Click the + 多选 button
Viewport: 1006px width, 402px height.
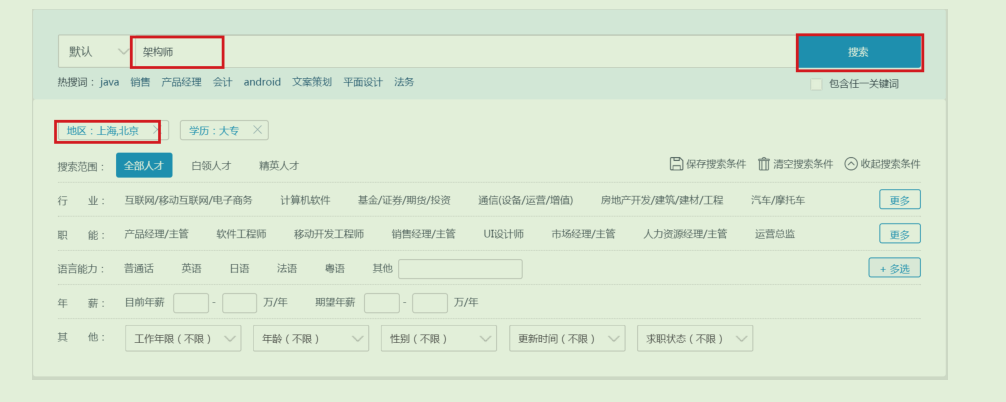pos(894,268)
